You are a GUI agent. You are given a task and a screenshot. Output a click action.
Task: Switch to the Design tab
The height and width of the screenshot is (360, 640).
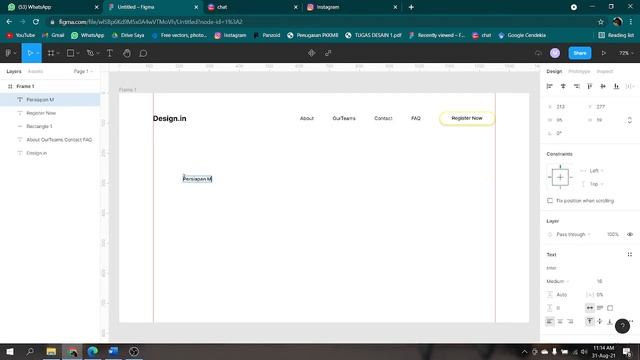point(554,71)
